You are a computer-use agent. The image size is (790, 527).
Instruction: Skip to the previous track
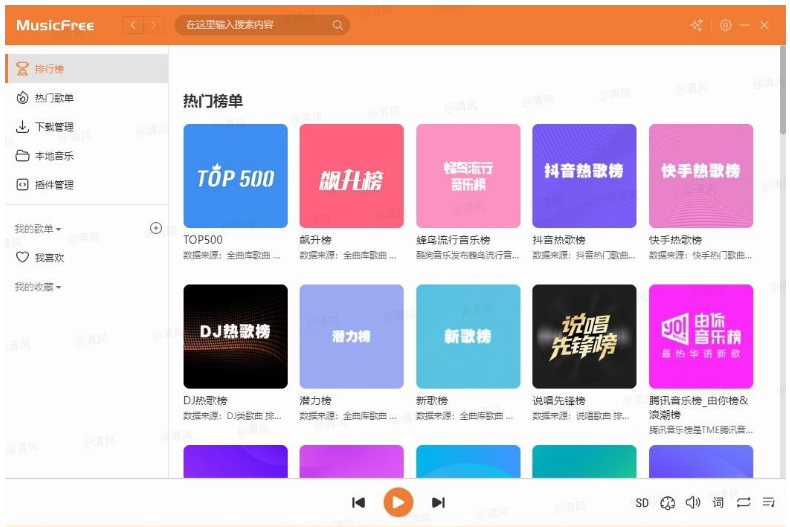pyautogui.click(x=358, y=502)
